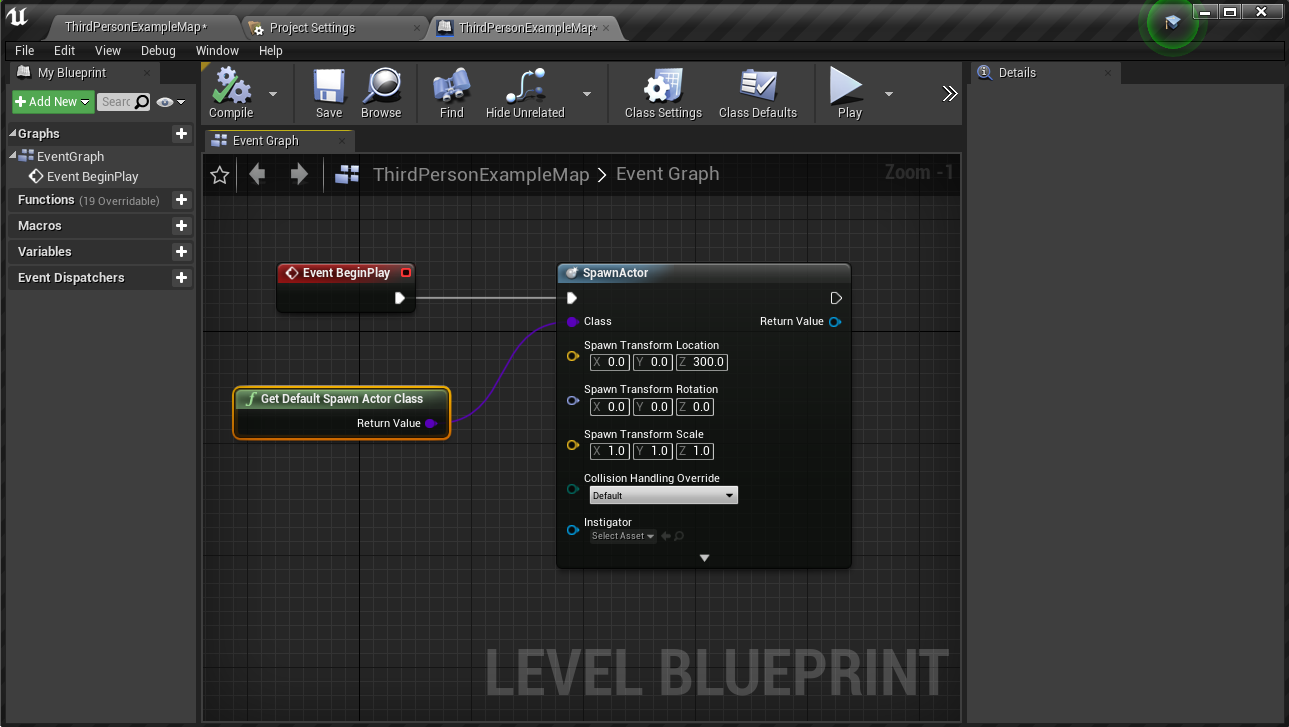1289x727 pixels.
Task: Open the File menu
Action: pyautogui.click(x=25, y=50)
